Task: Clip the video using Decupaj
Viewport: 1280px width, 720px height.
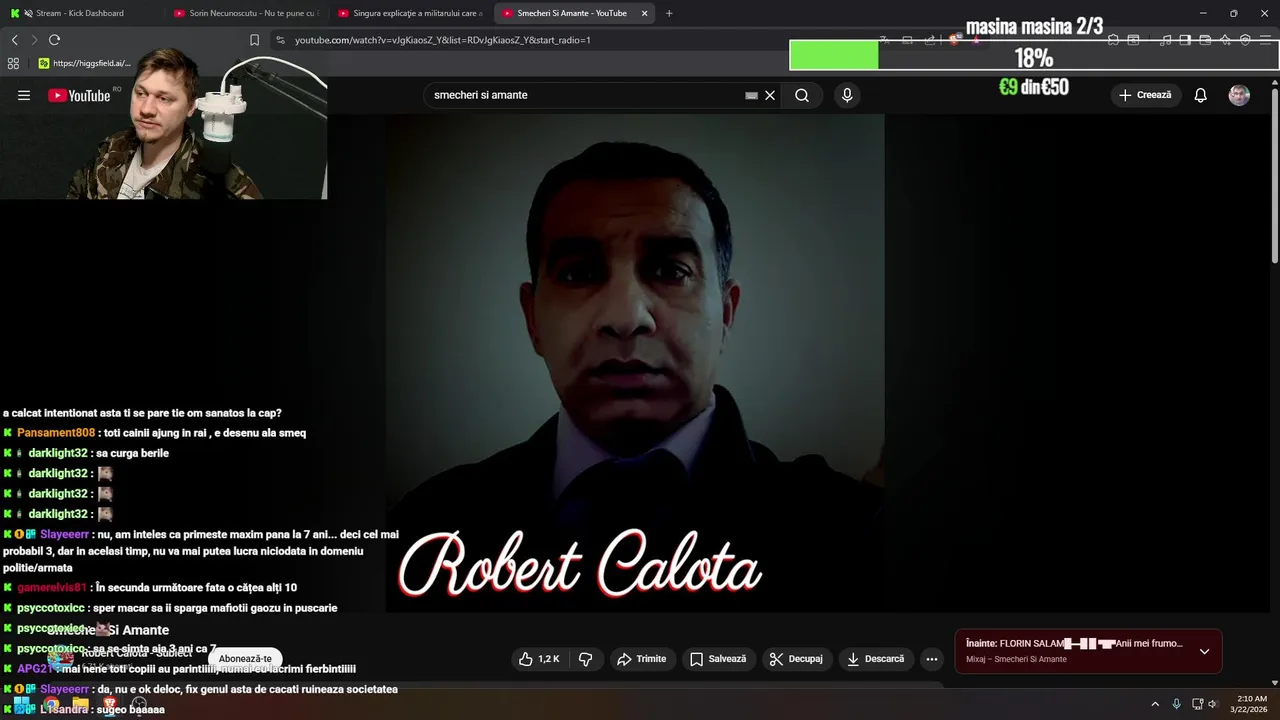Action: point(797,659)
